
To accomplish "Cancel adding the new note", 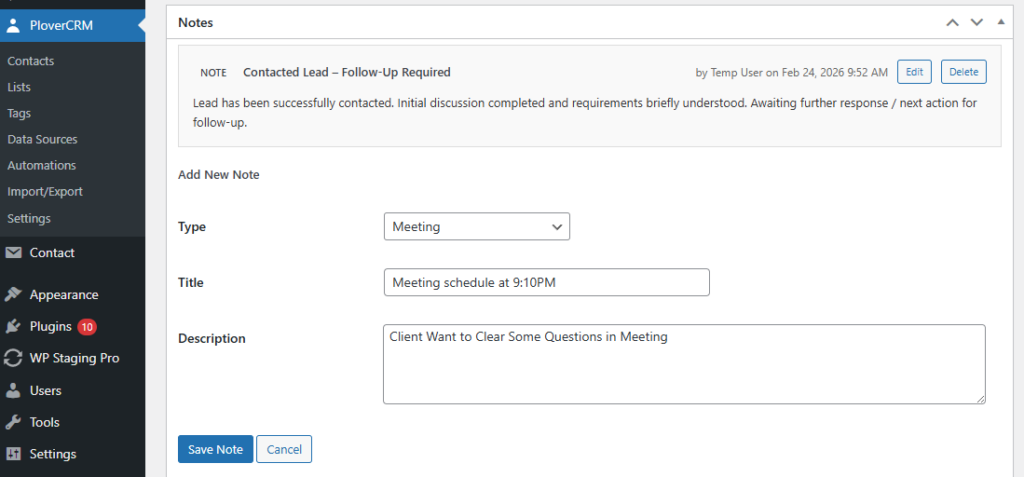I will click(284, 449).
